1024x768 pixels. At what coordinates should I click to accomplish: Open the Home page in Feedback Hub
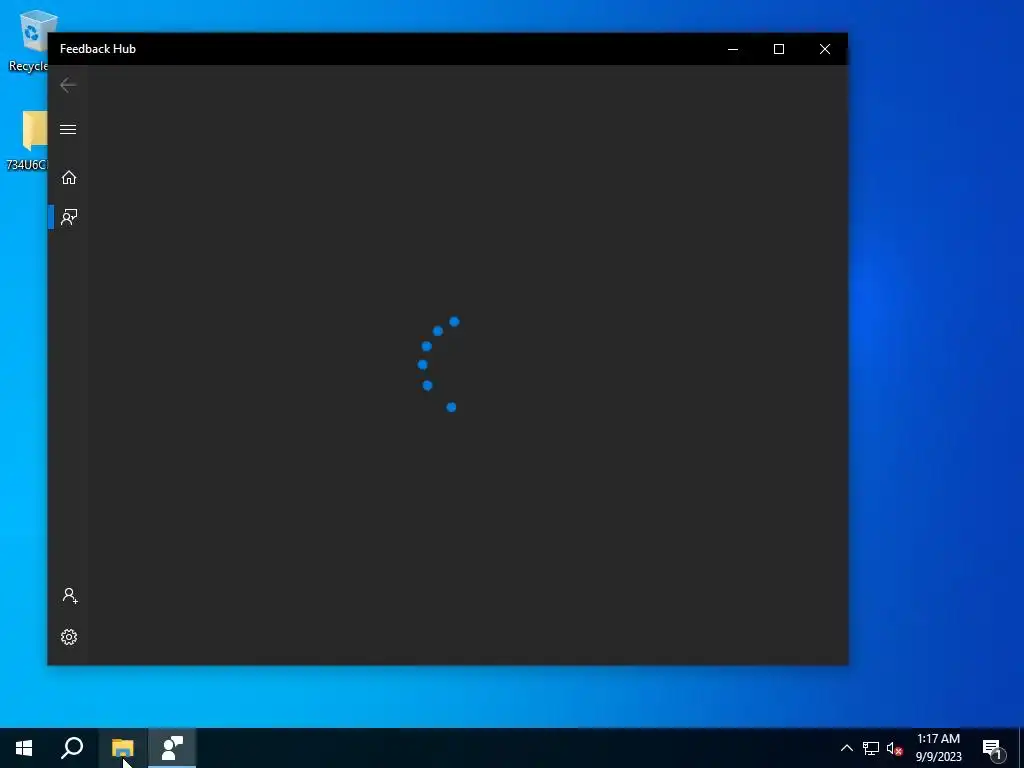coord(69,178)
